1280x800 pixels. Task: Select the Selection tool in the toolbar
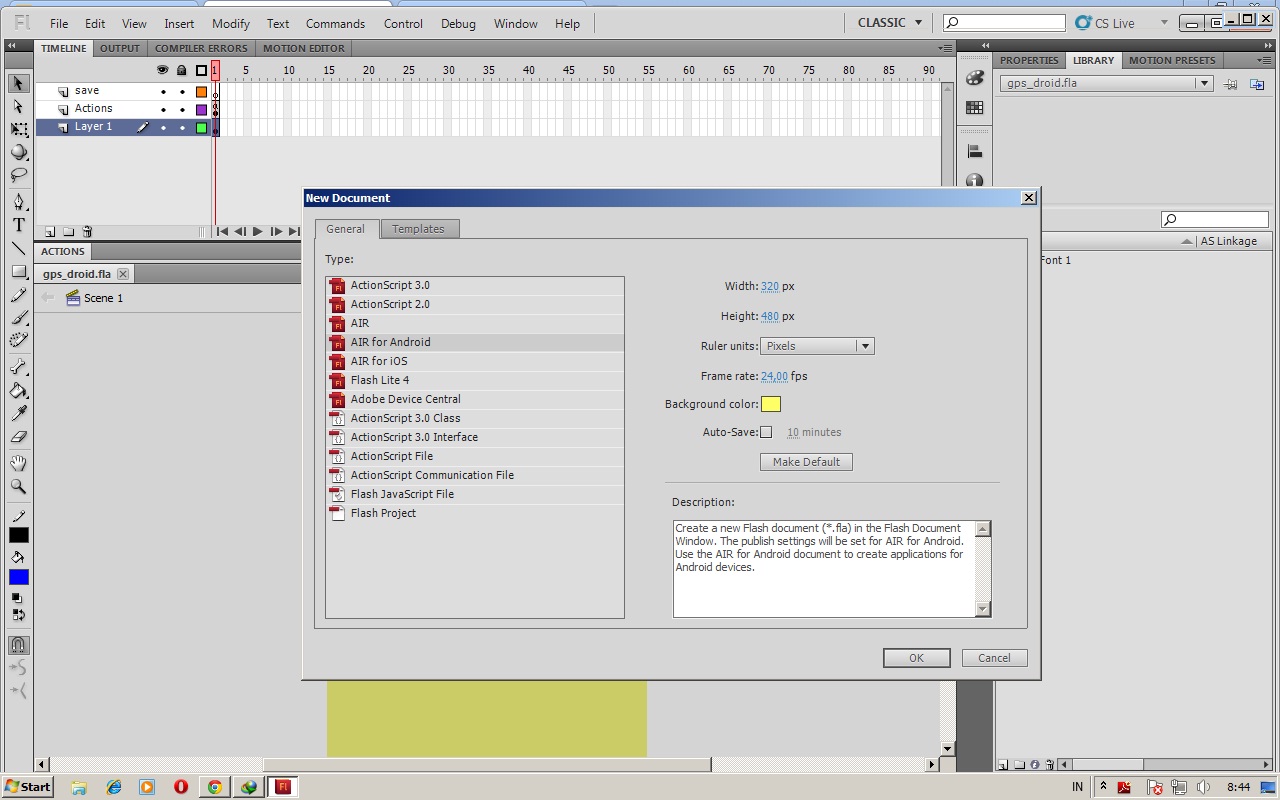(x=18, y=83)
